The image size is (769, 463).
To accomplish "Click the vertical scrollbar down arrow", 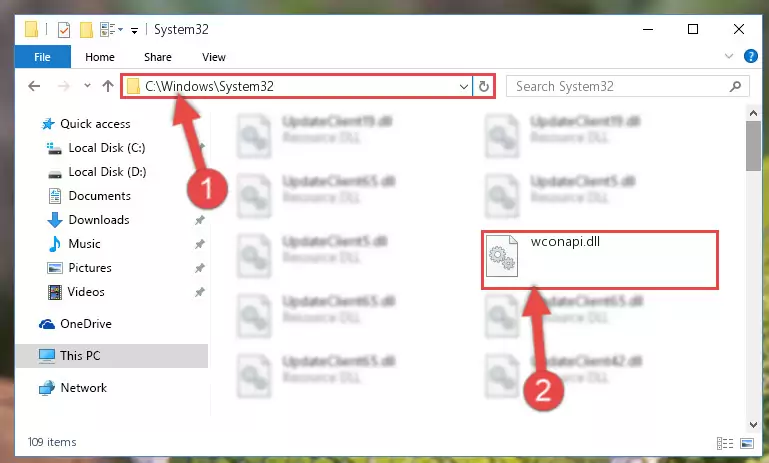I will pos(753,425).
